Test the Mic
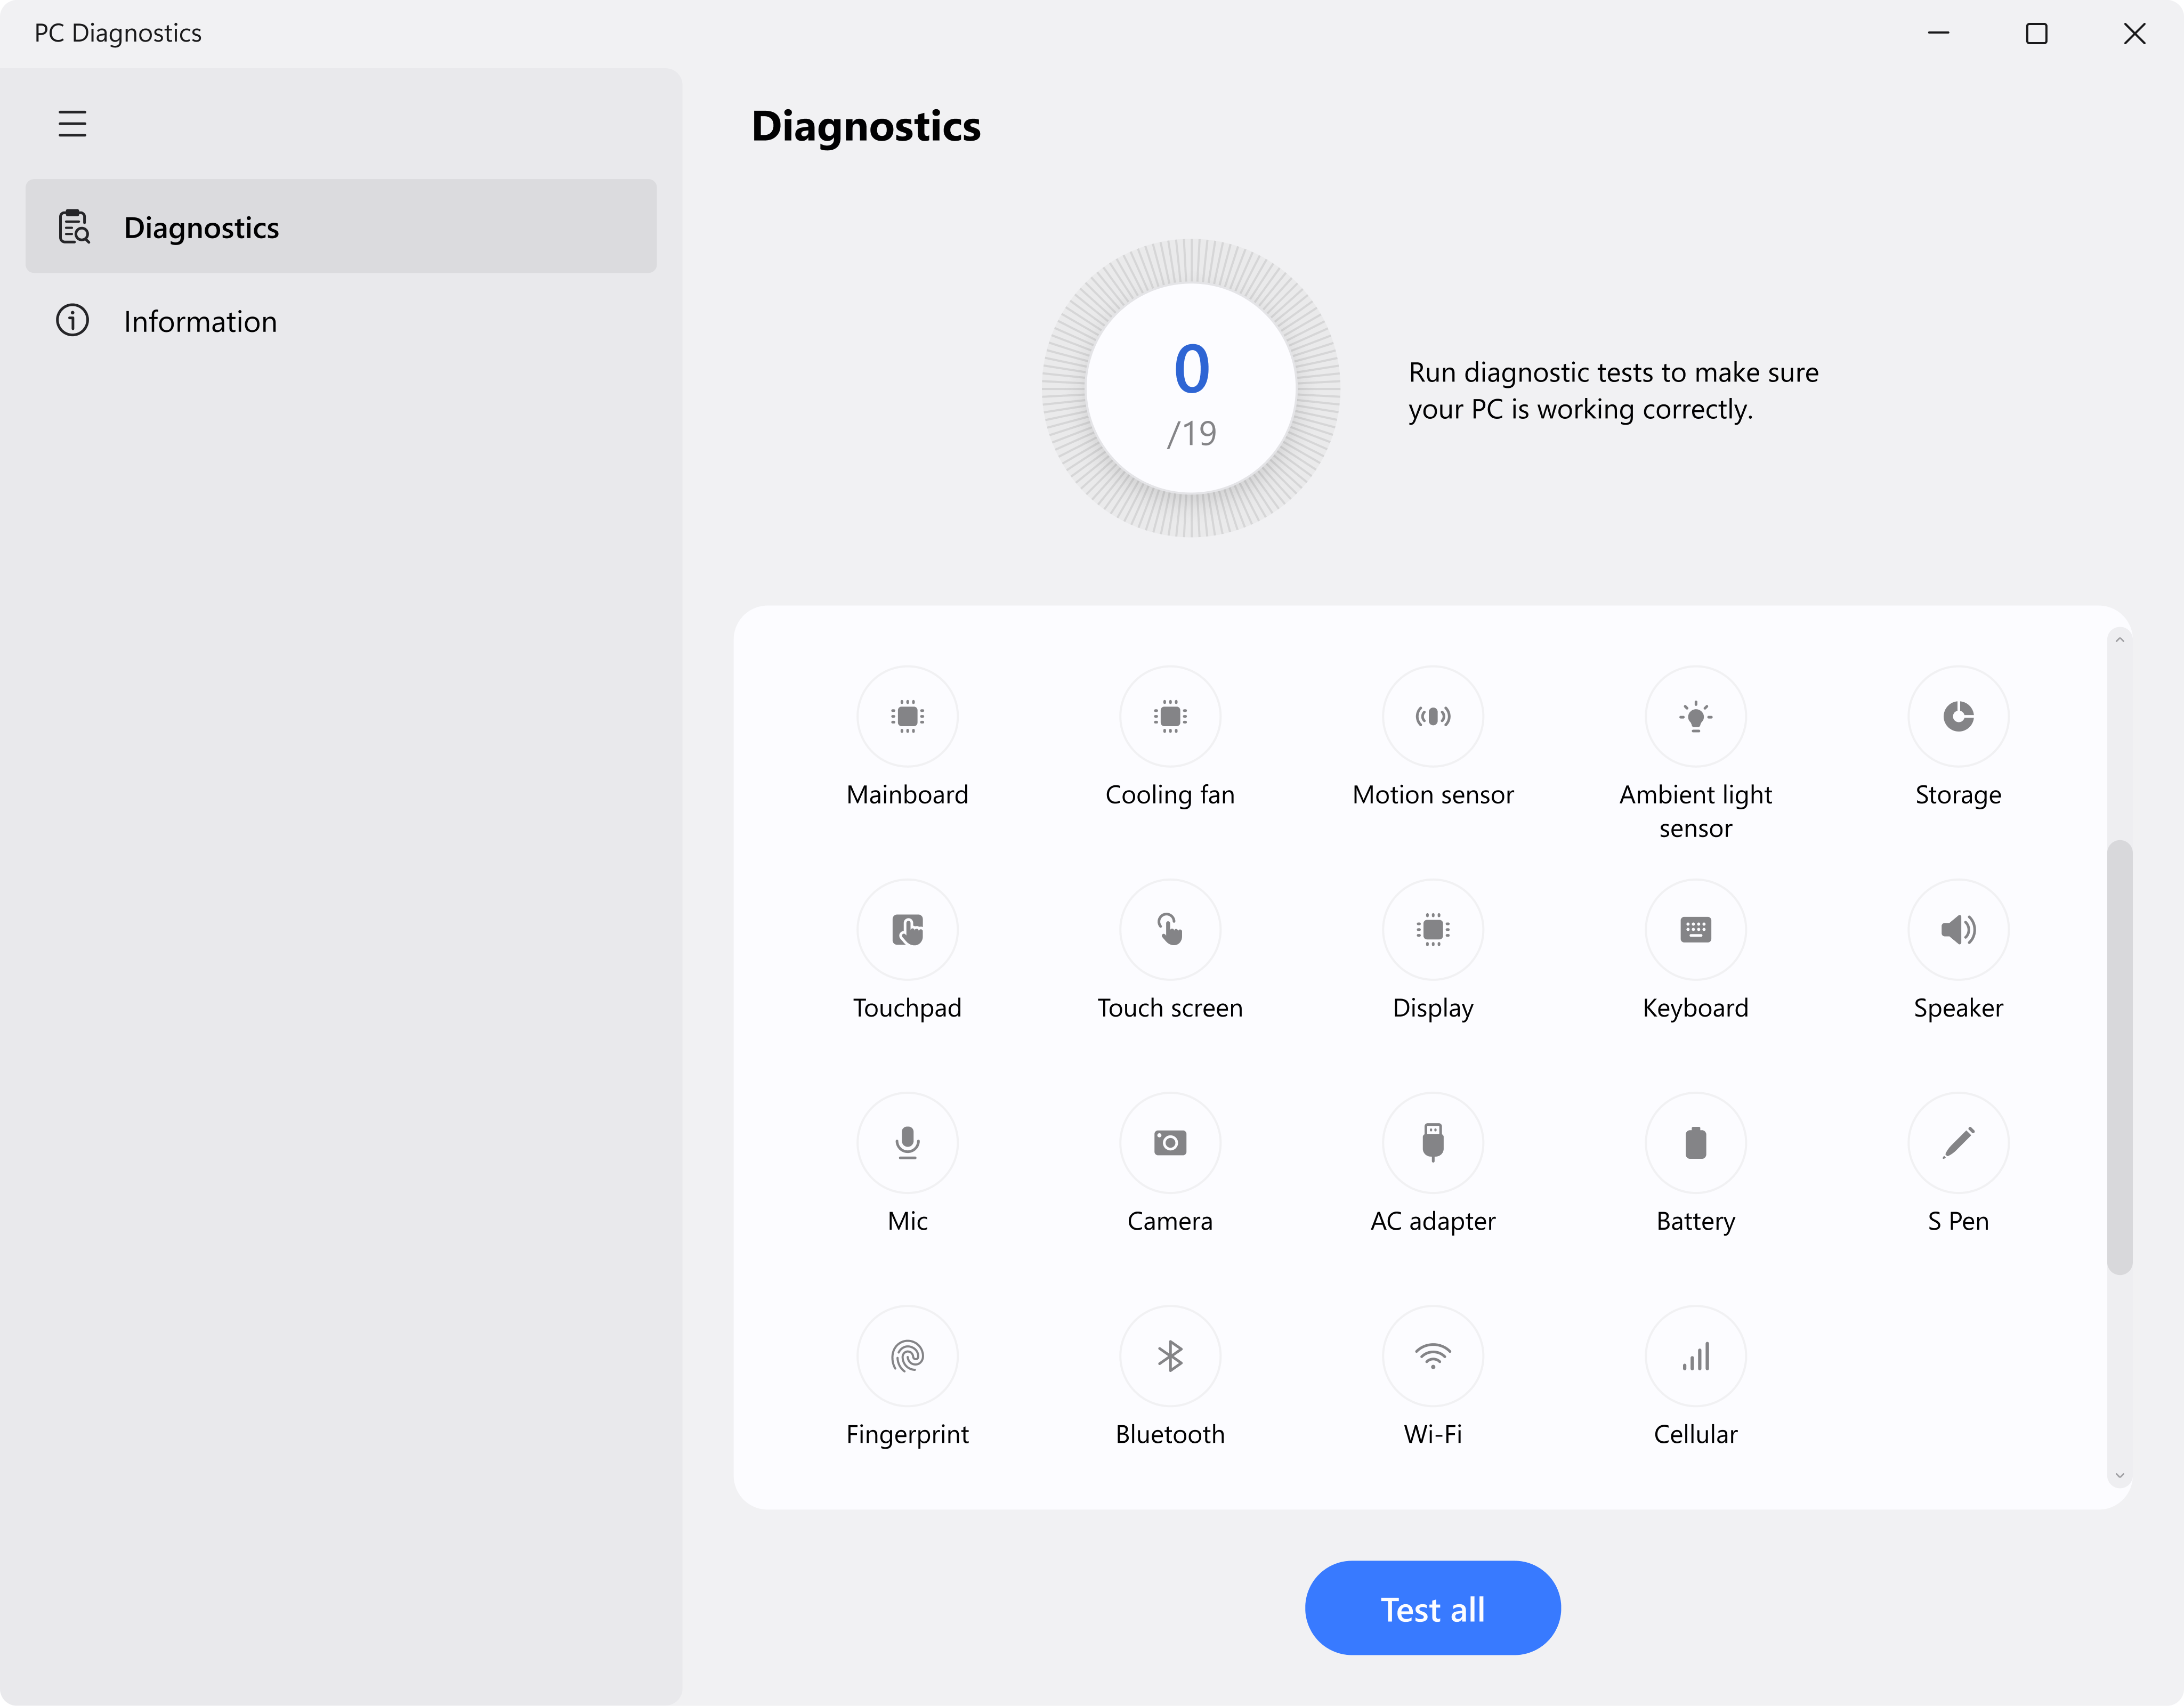The height and width of the screenshot is (1706, 2184). 907,1142
